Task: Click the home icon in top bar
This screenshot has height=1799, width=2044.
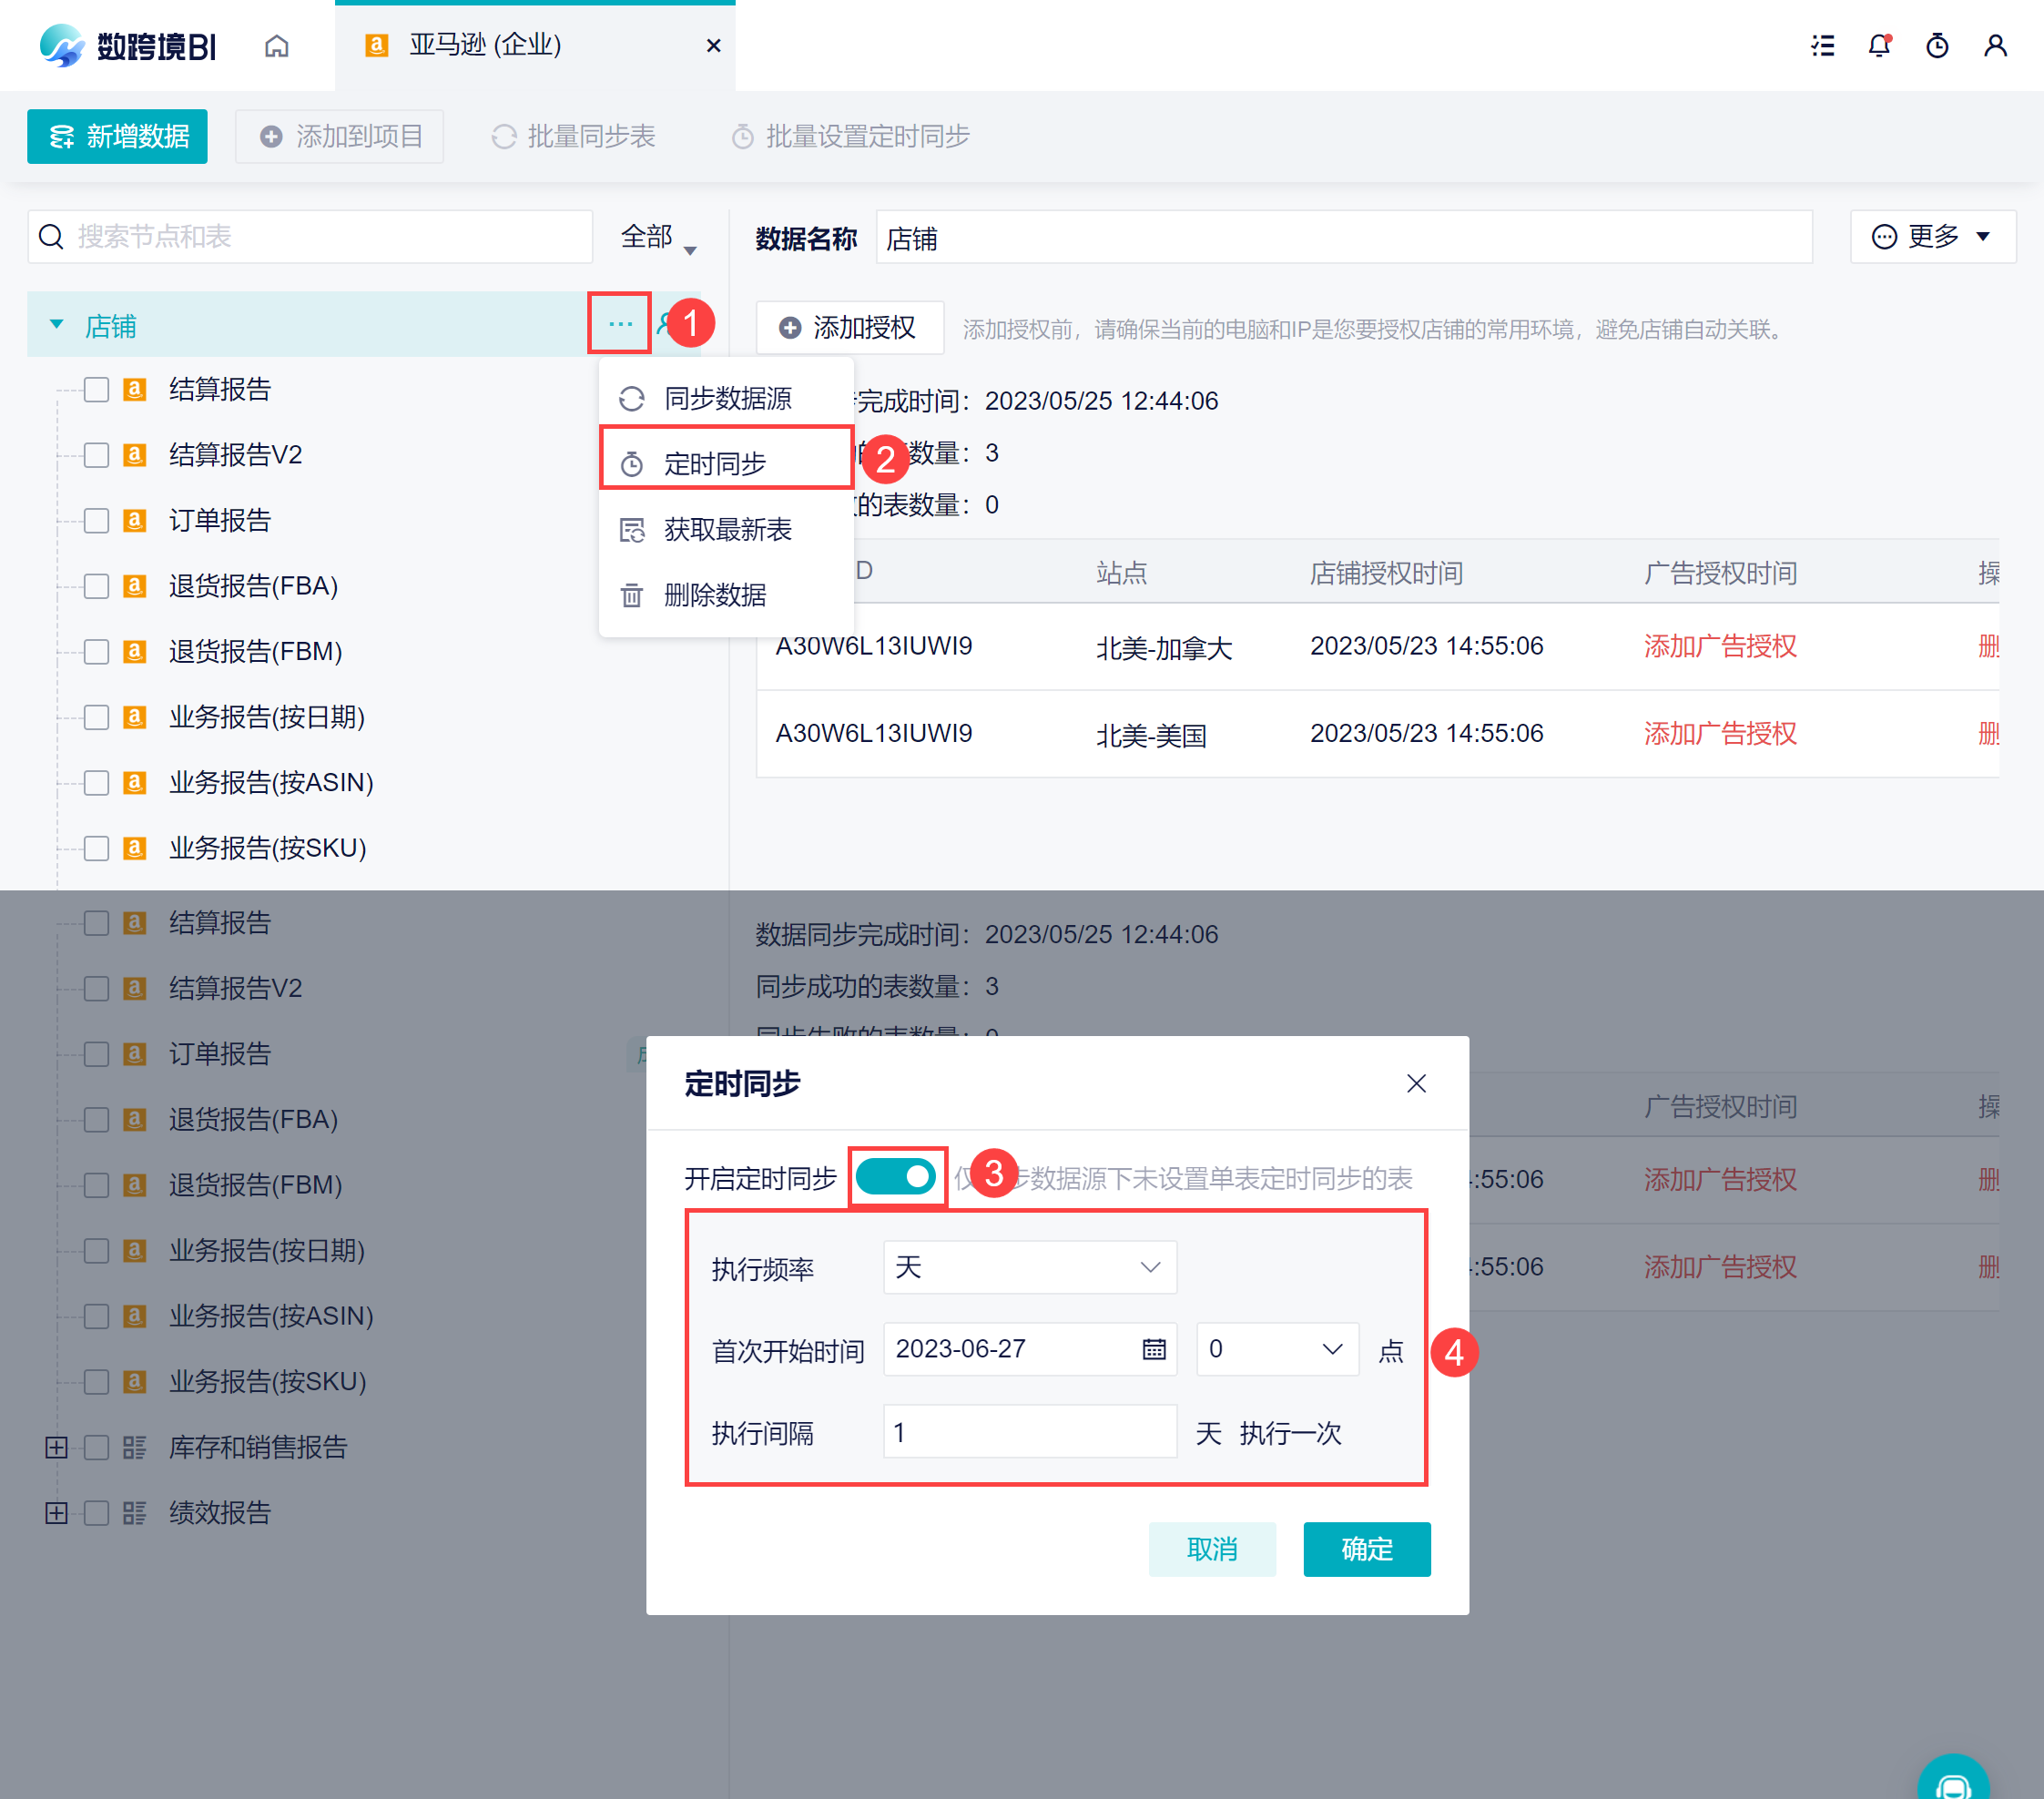Action: (x=277, y=46)
